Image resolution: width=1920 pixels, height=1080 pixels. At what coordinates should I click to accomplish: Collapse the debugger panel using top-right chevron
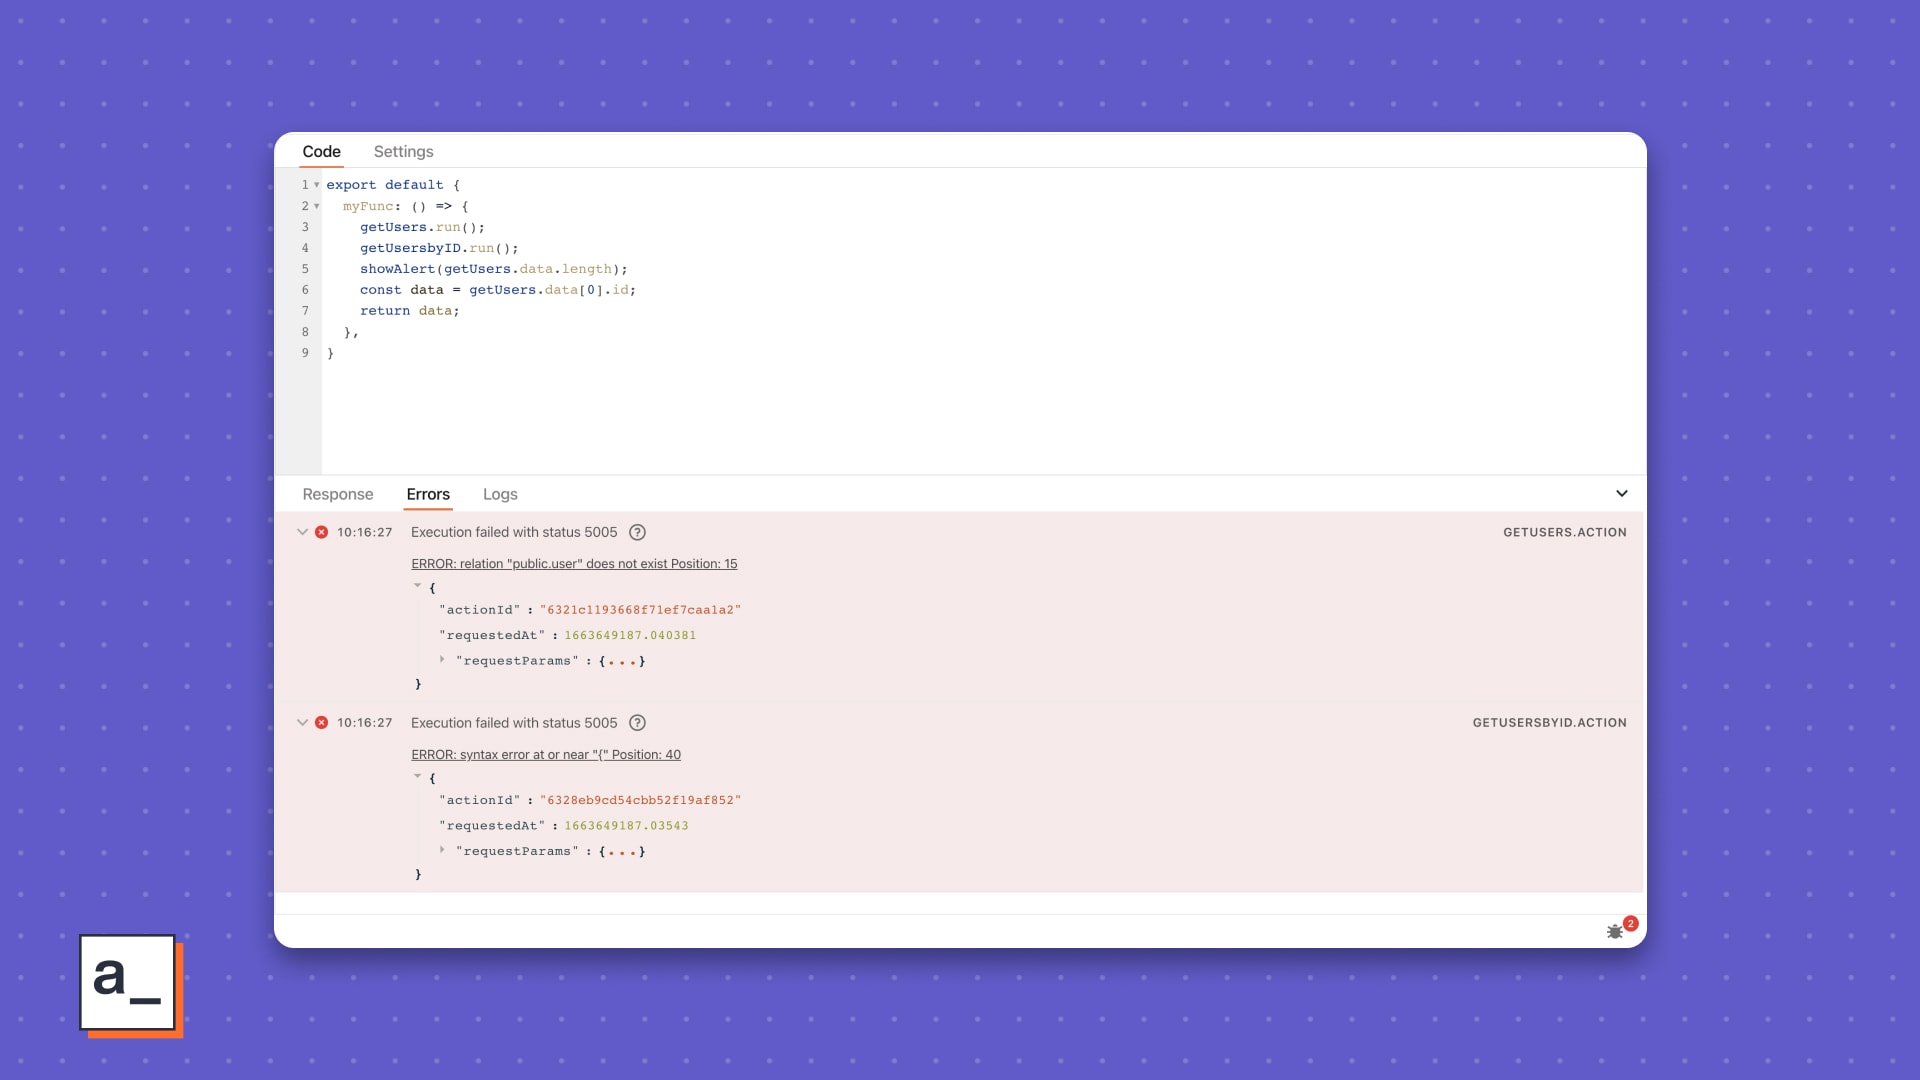click(x=1621, y=494)
